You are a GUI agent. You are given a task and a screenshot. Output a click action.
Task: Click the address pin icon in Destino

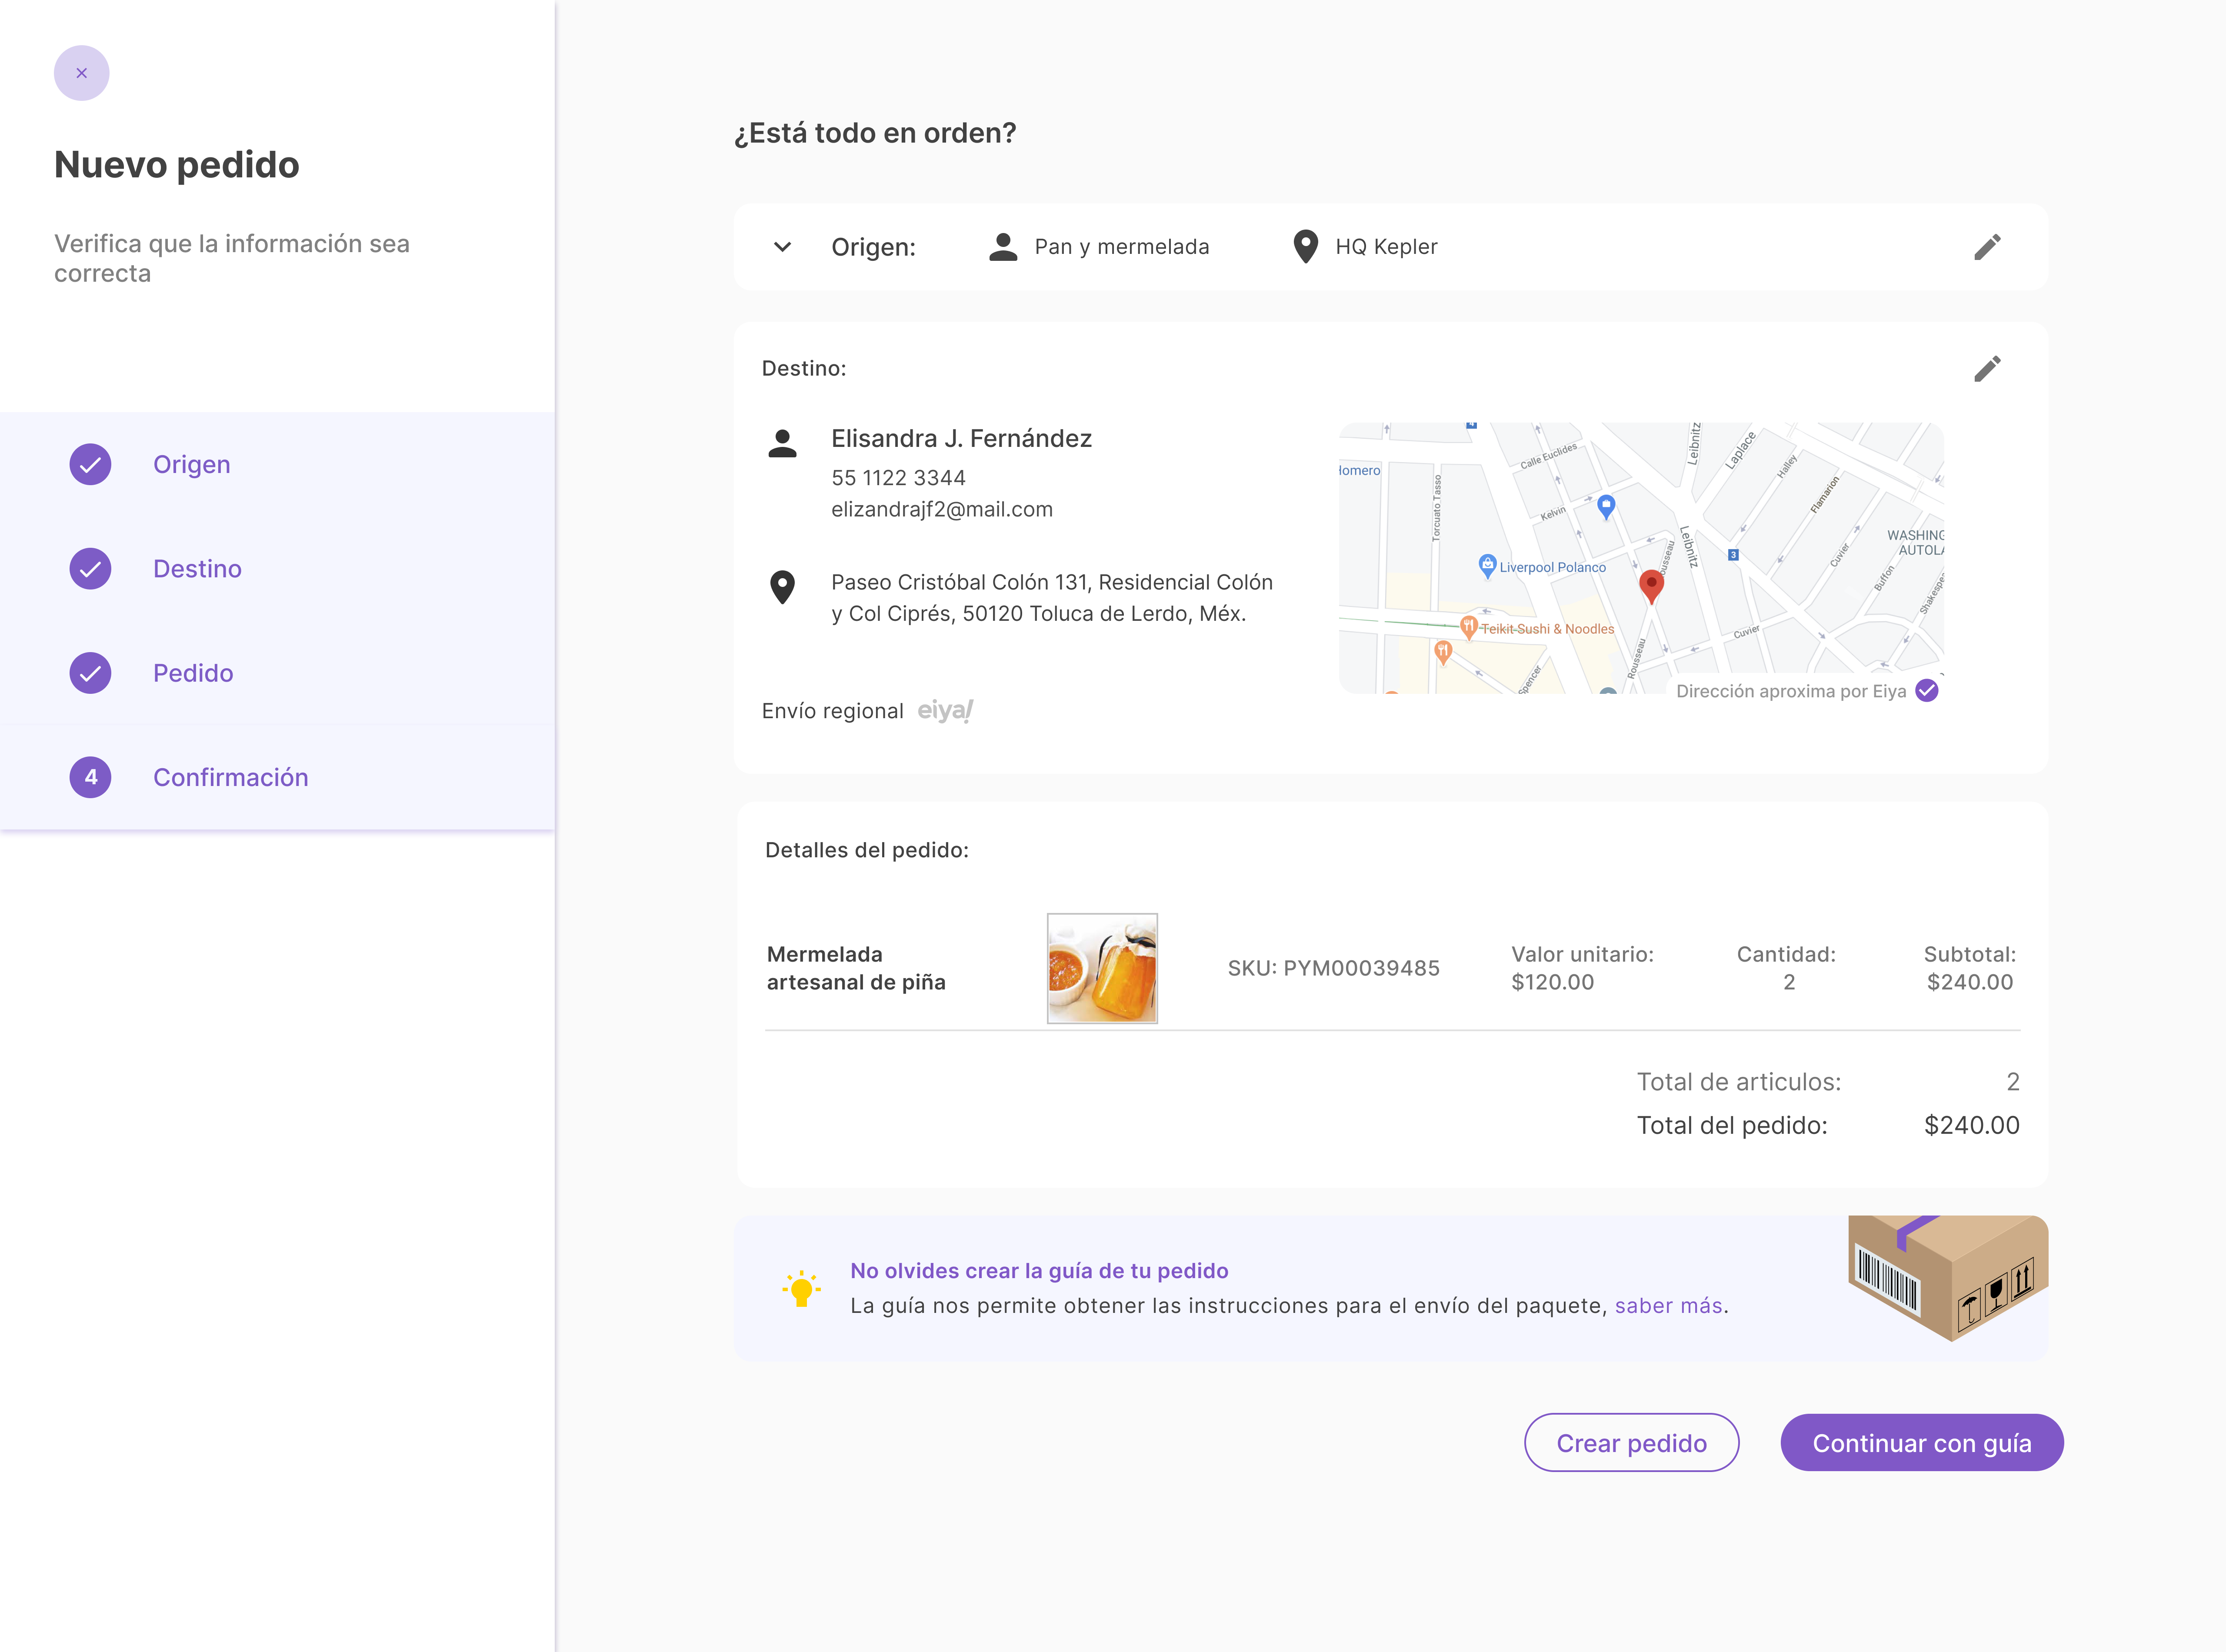click(782, 587)
